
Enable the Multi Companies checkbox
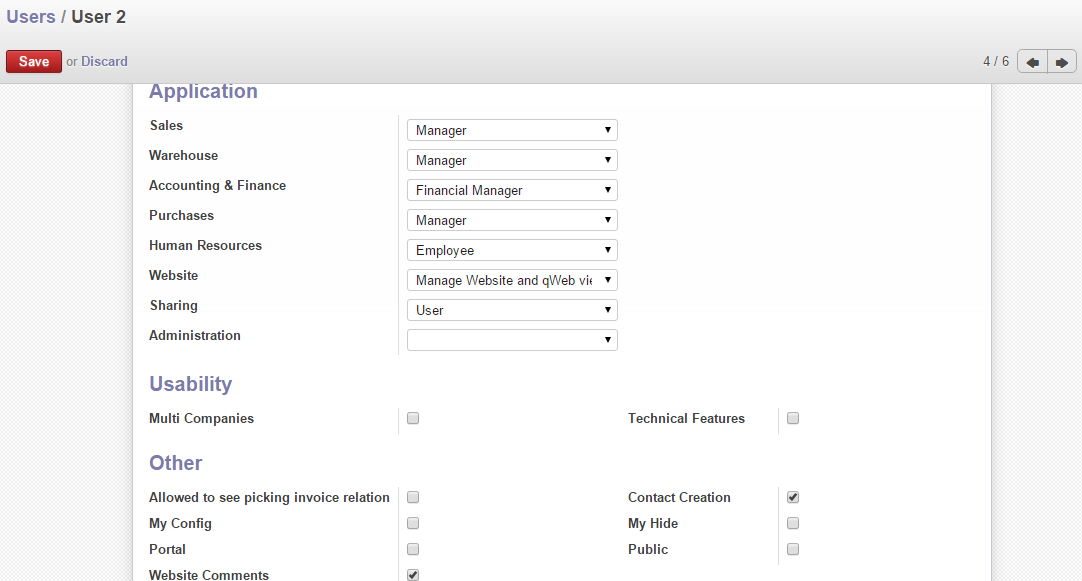[x=413, y=418]
